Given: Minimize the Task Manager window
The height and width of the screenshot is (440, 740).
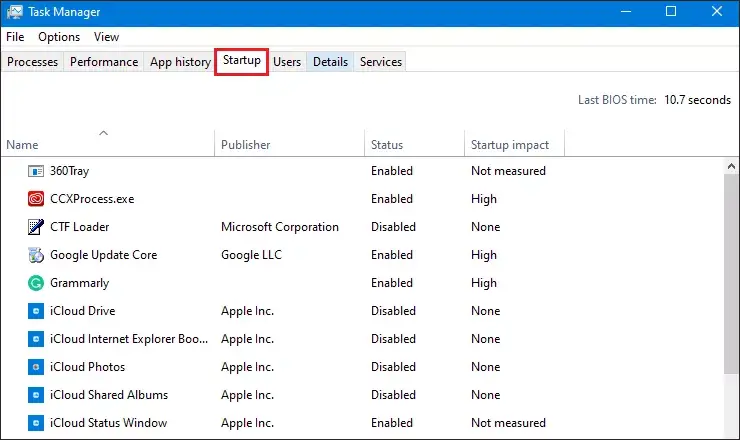Looking at the screenshot, I should pyautogui.click(x=626, y=11).
